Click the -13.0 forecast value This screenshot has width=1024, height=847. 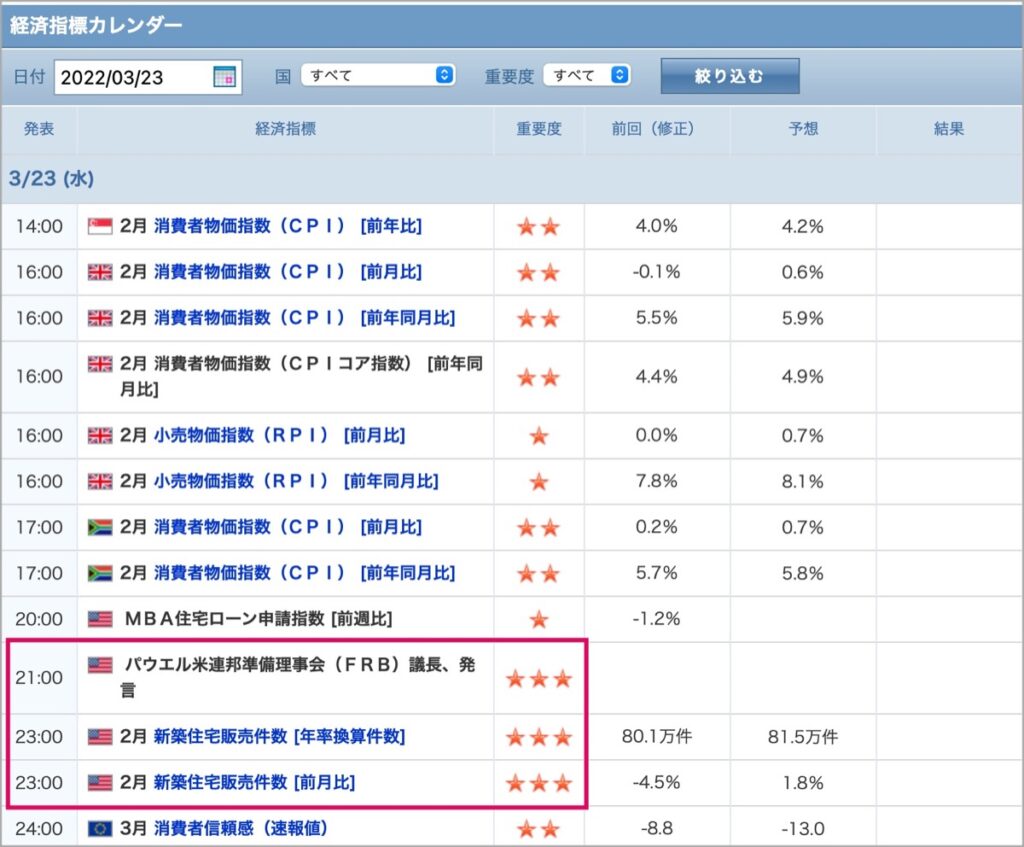(803, 829)
